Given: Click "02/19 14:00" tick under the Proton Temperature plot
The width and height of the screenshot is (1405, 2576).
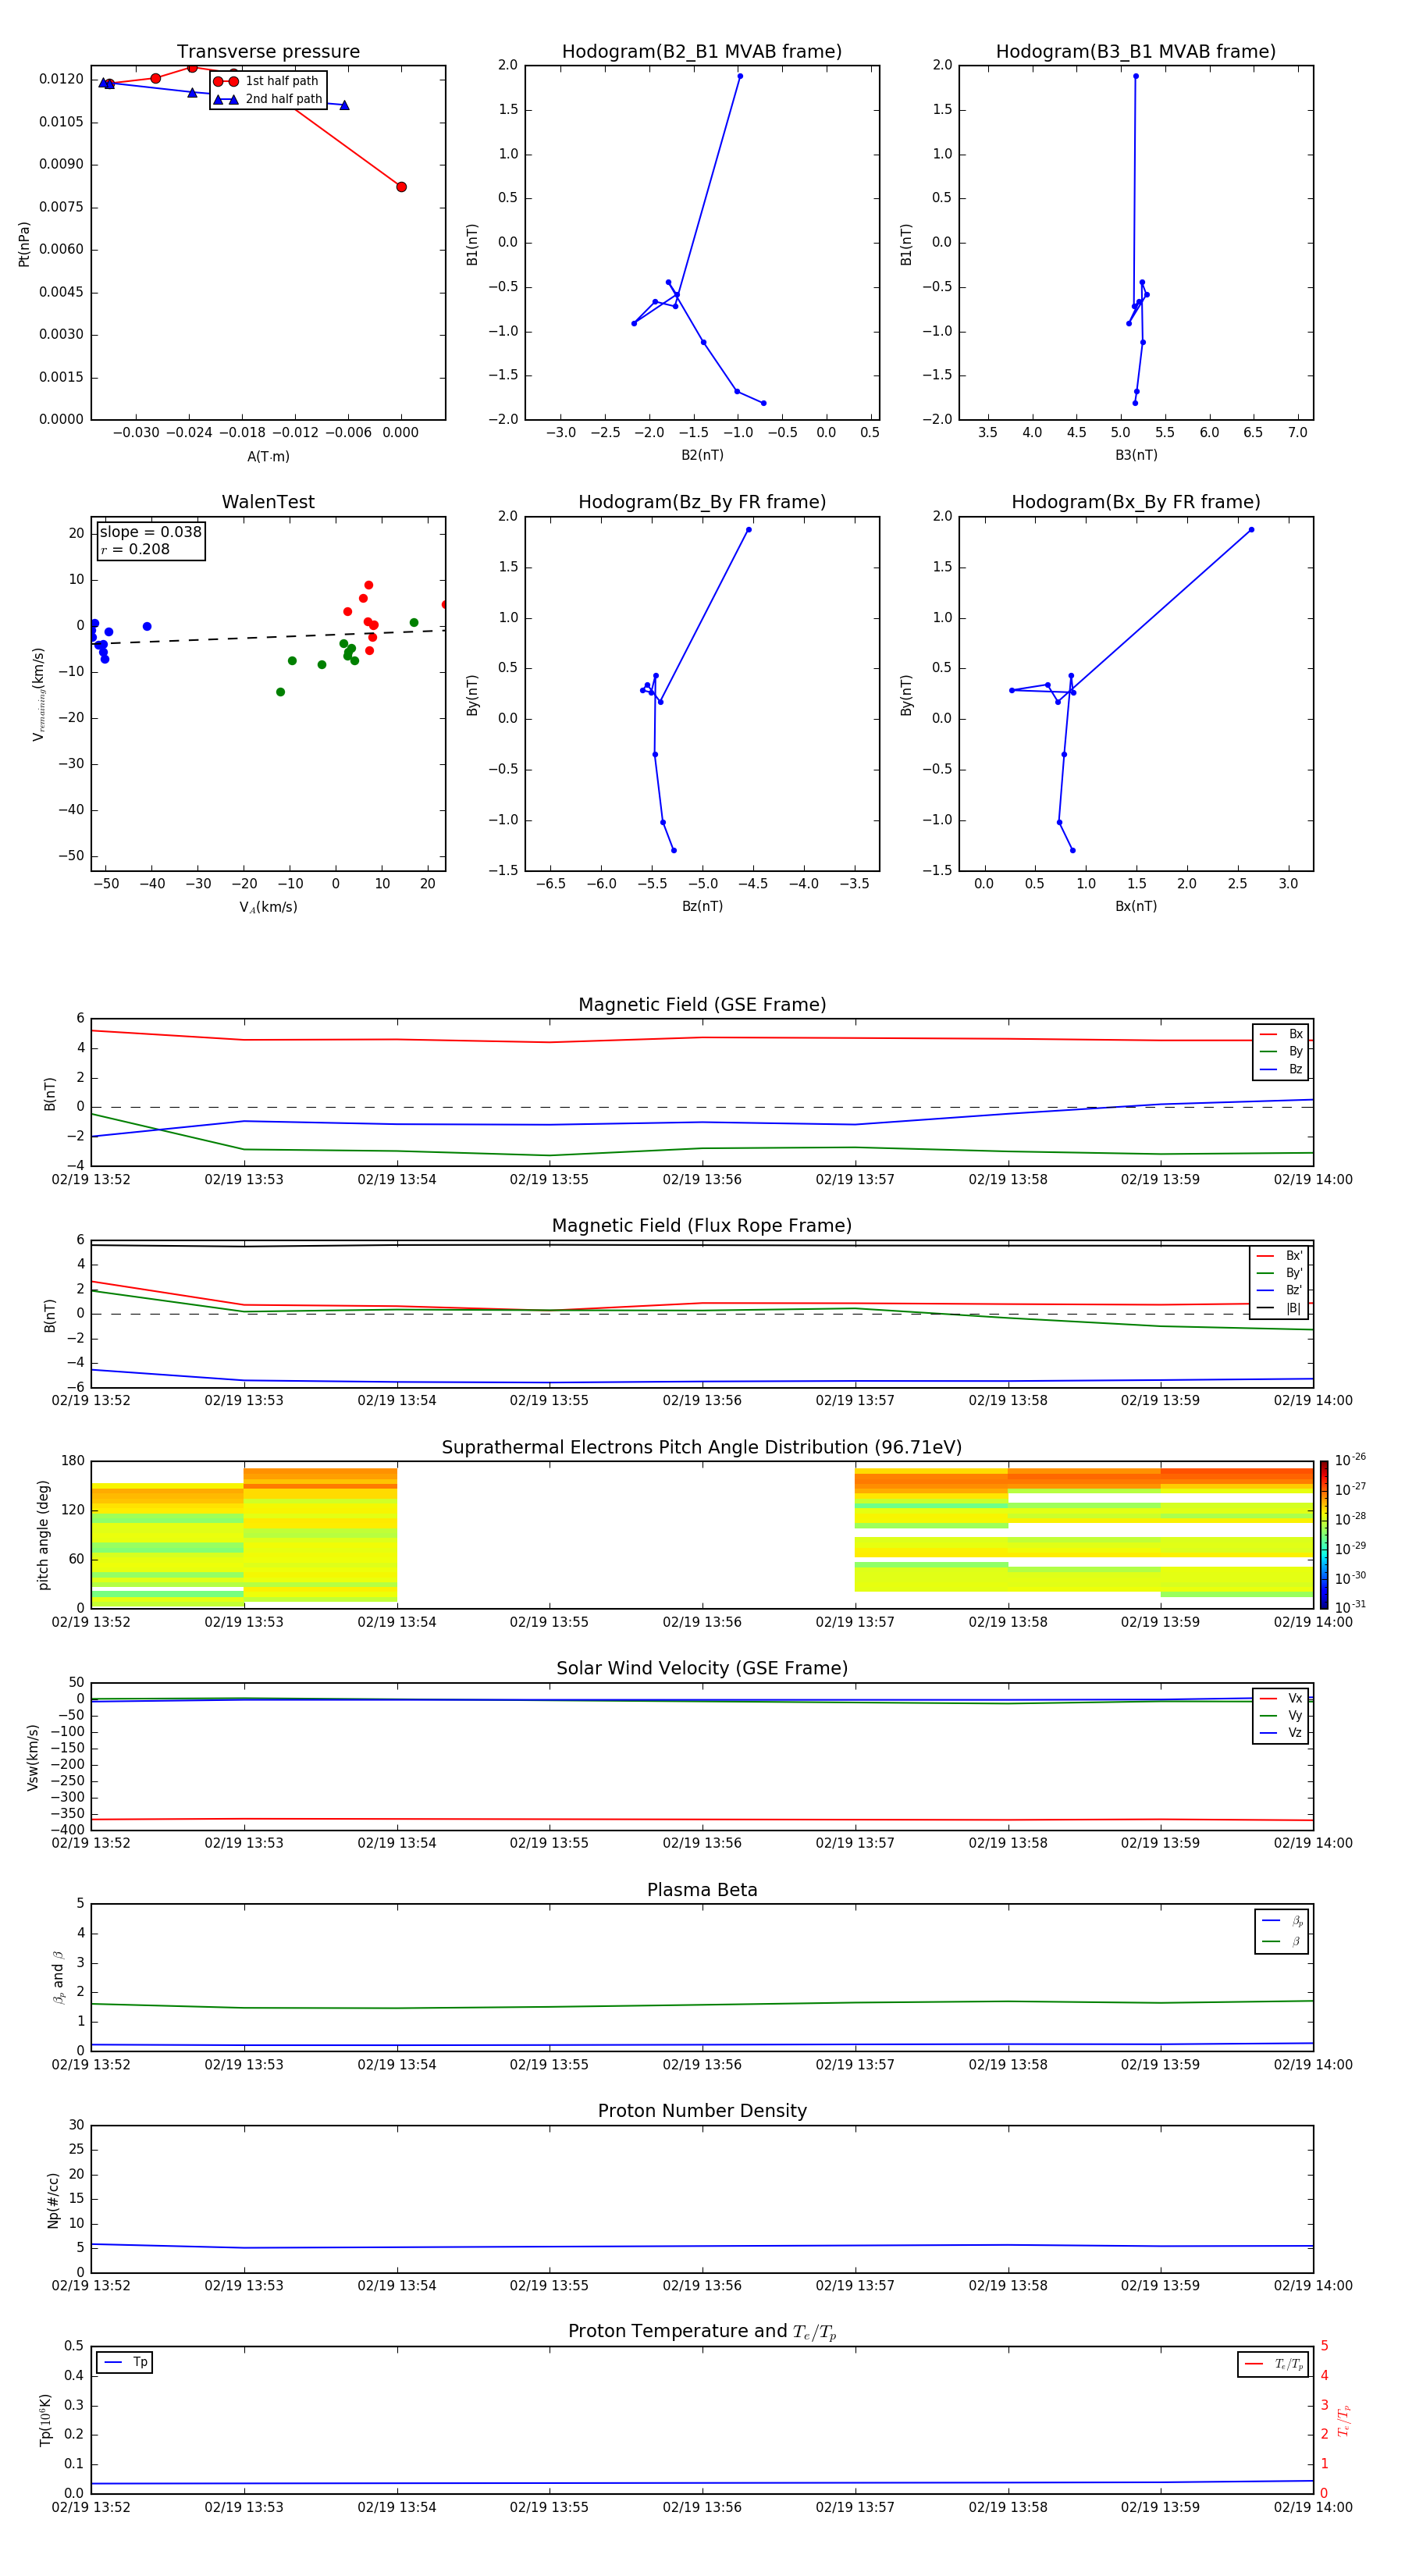Looking at the screenshot, I should 1313,2507.
